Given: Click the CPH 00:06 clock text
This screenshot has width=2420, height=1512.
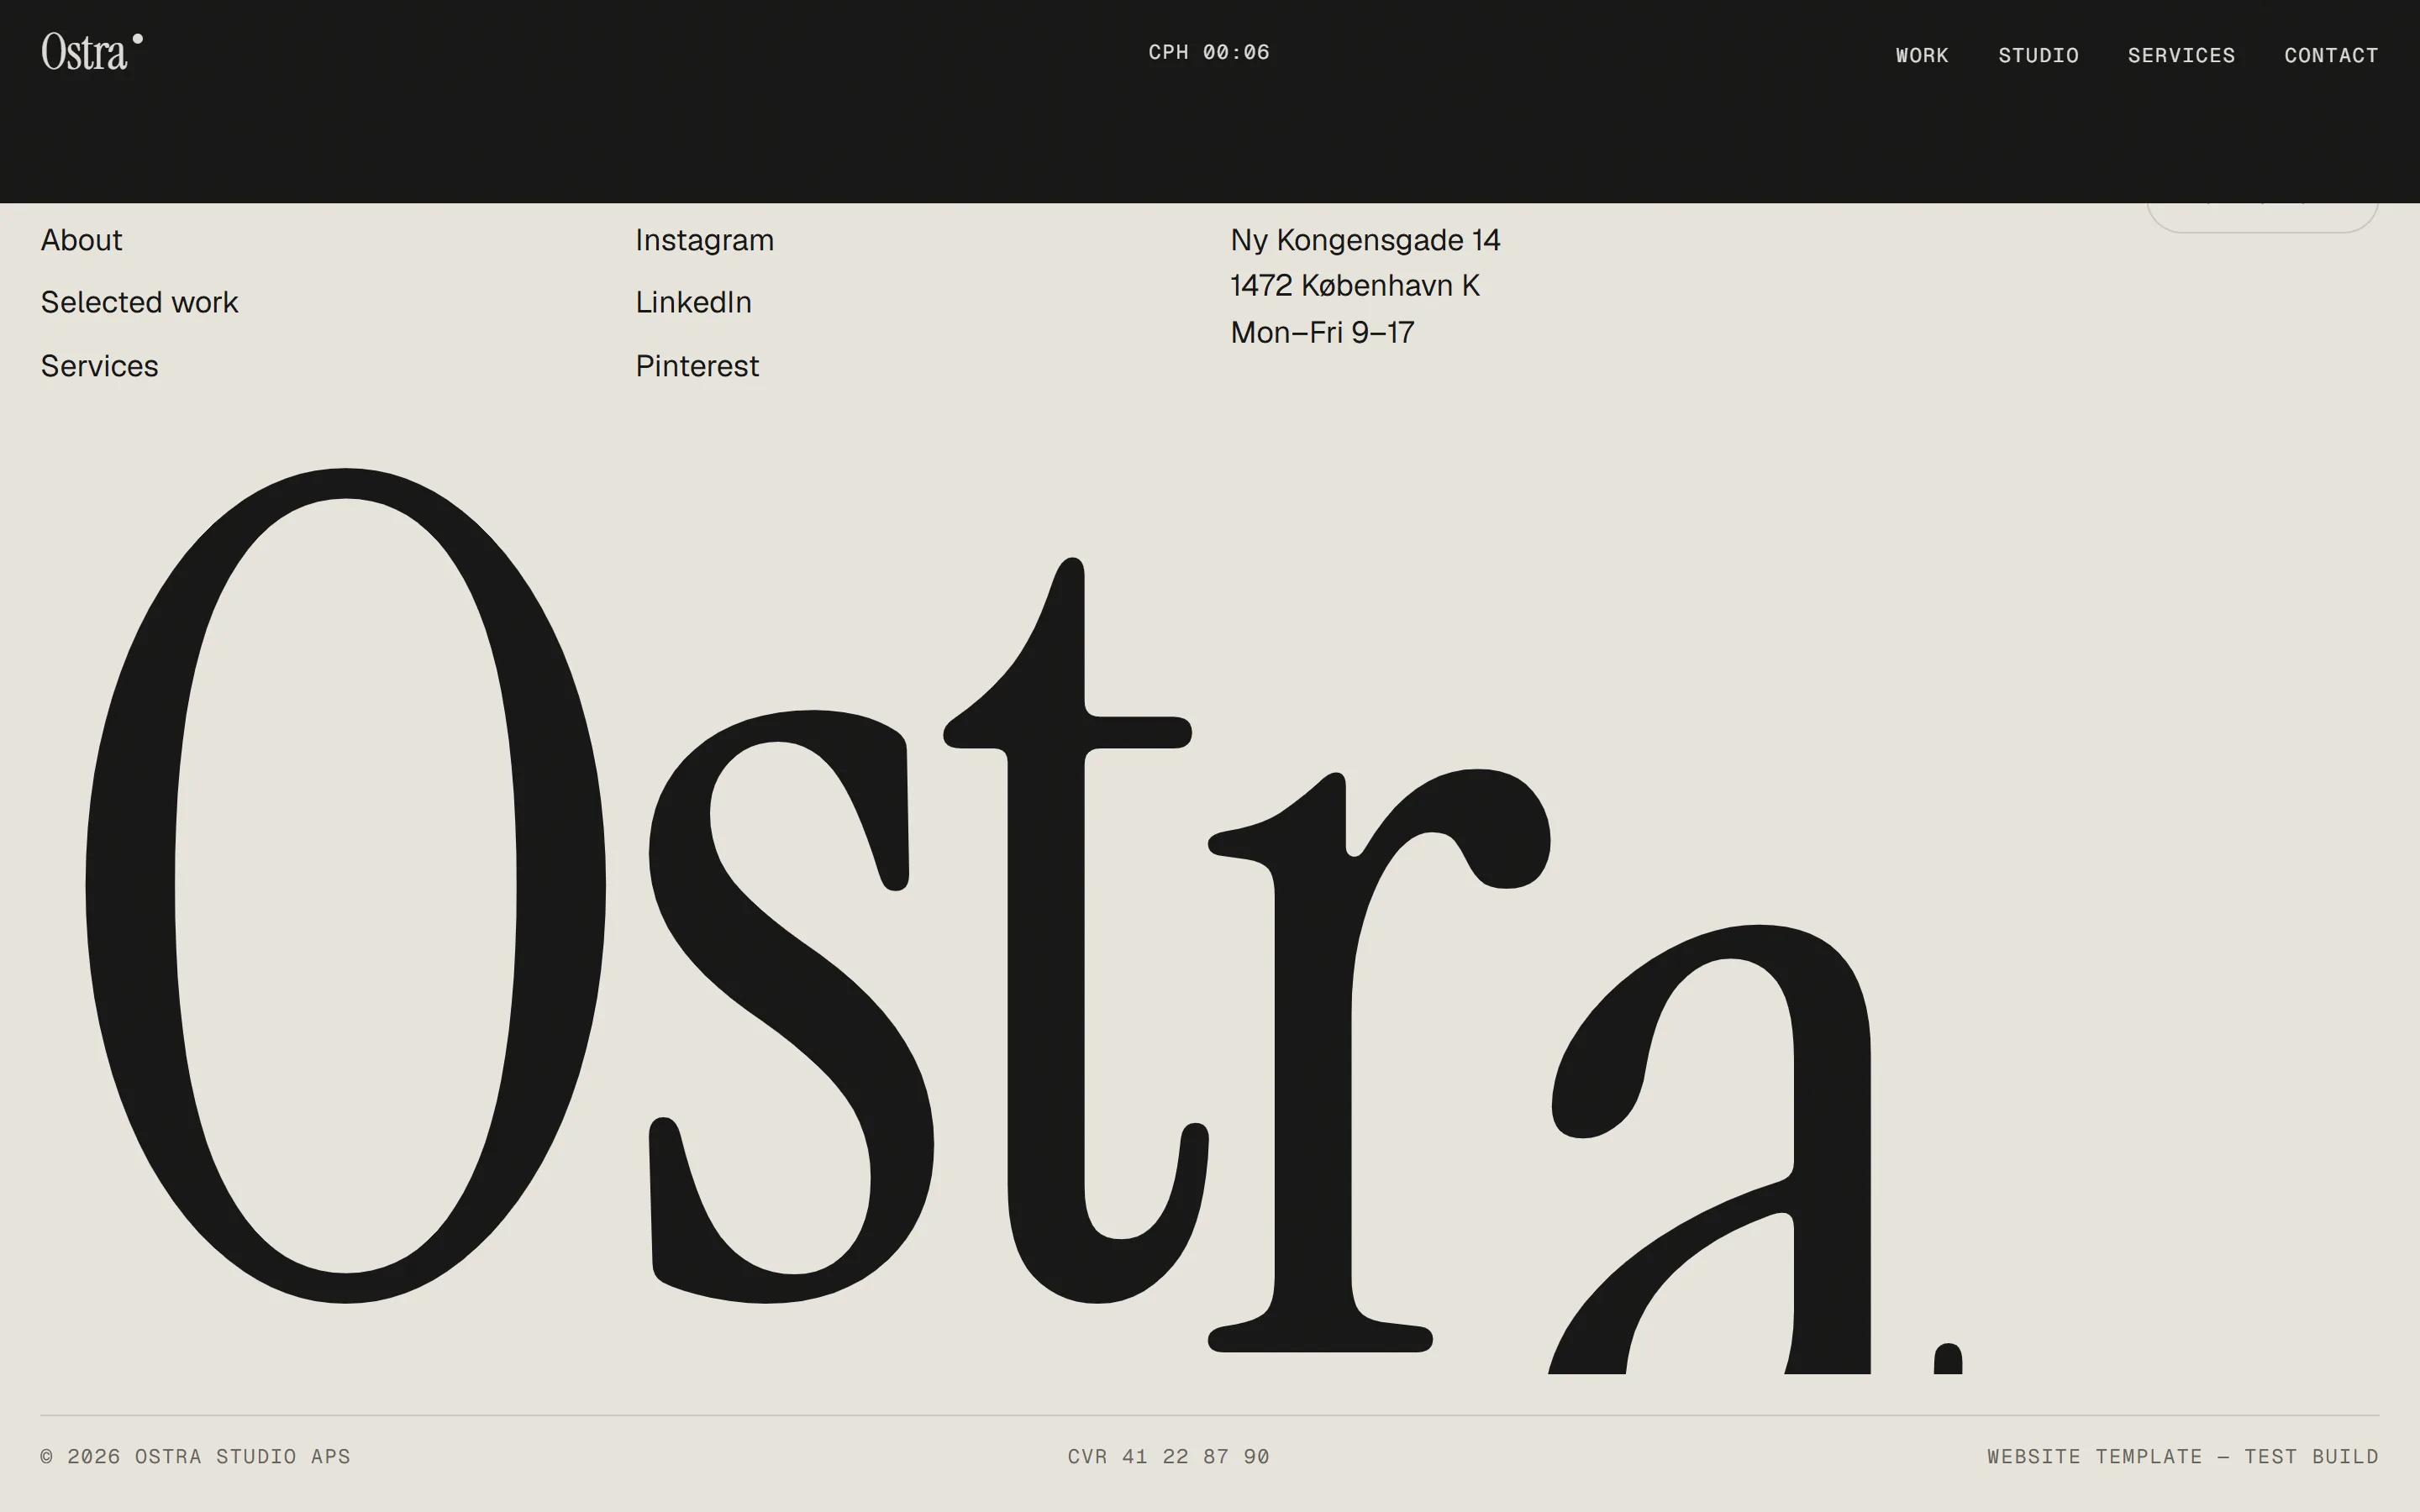Looking at the screenshot, I should point(1209,52).
